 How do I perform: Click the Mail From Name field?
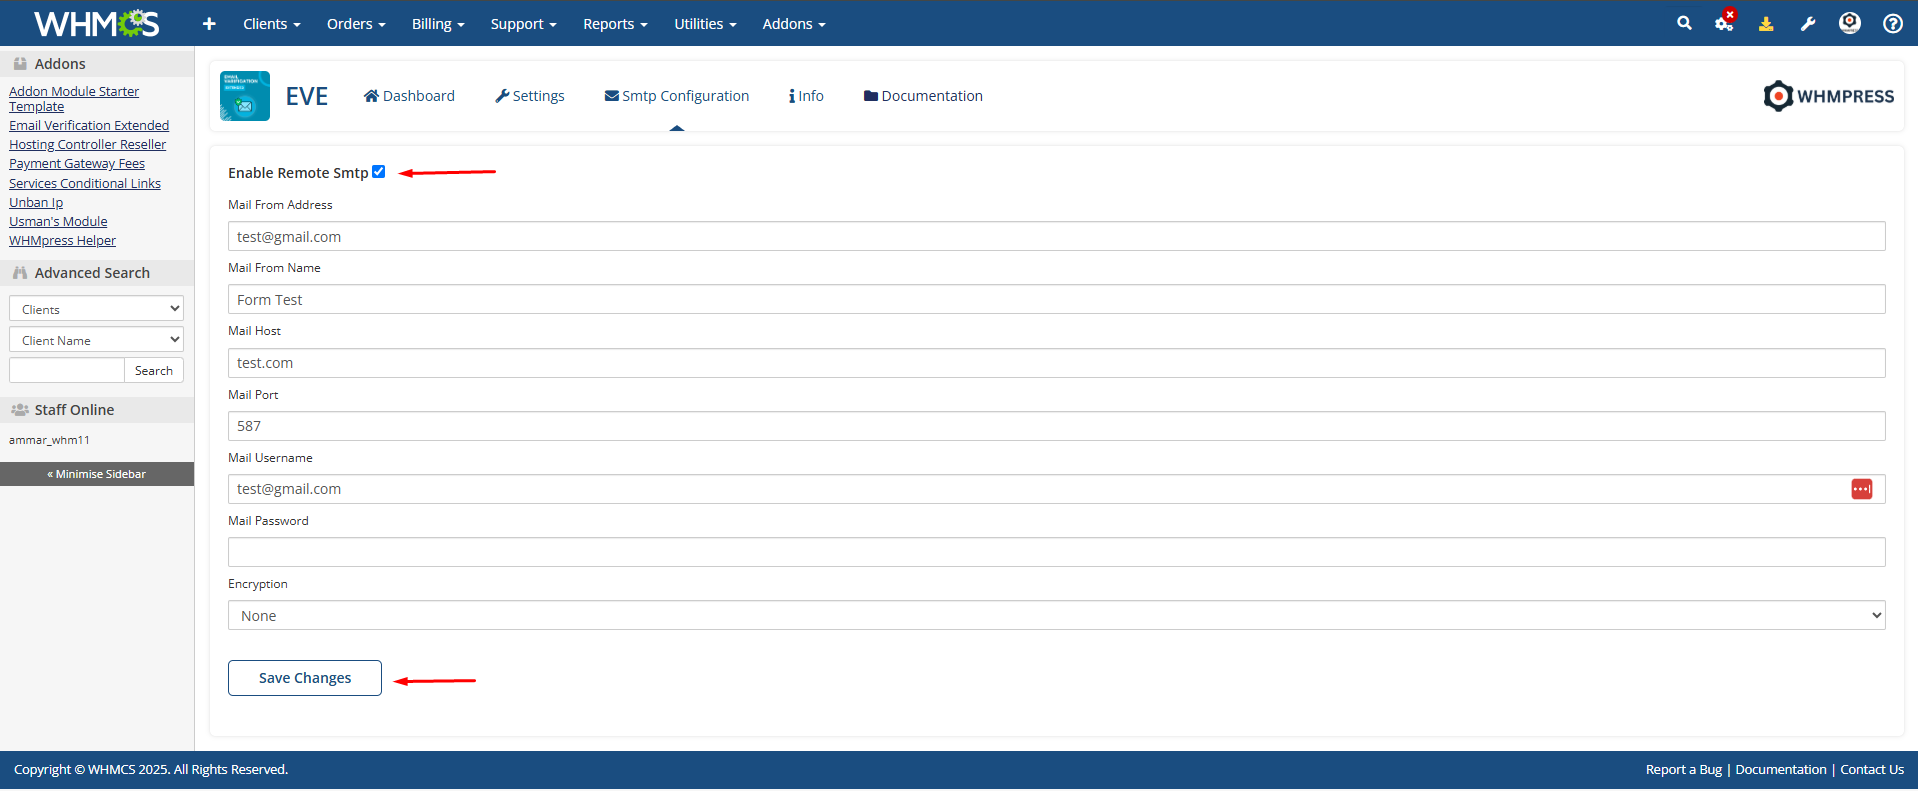(1057, 299)
